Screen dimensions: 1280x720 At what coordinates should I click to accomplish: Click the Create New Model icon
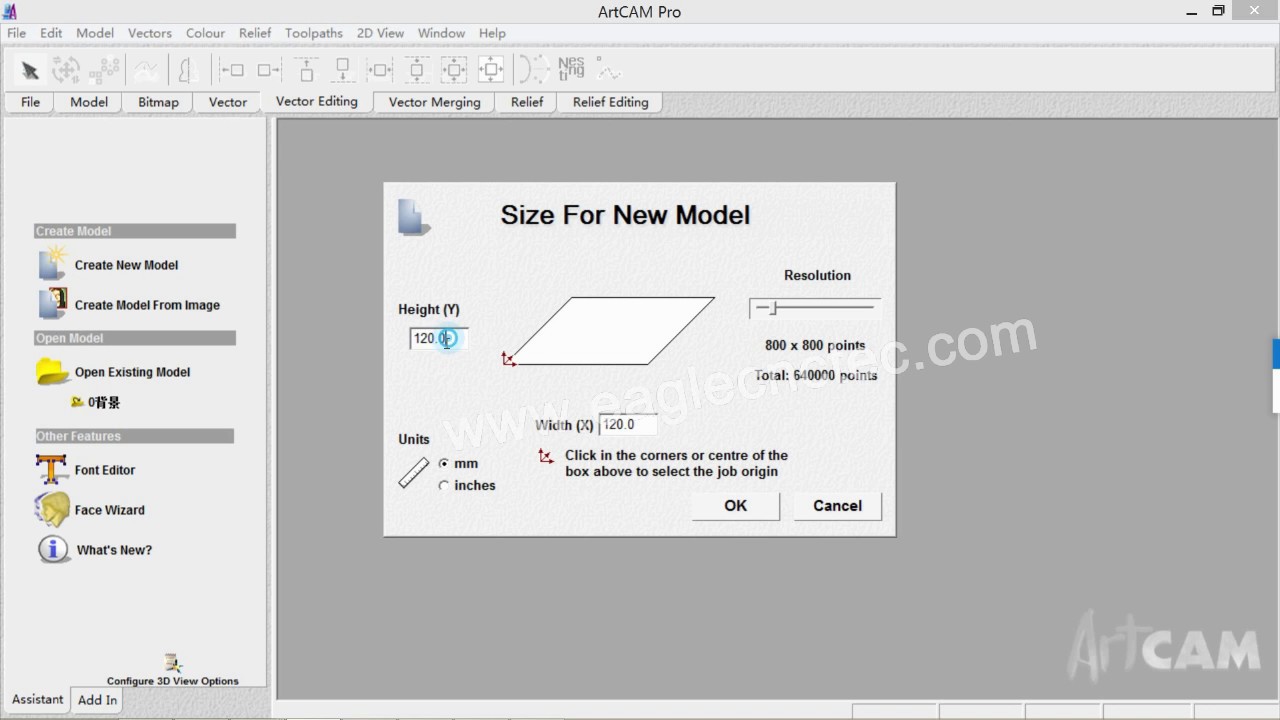52,264
